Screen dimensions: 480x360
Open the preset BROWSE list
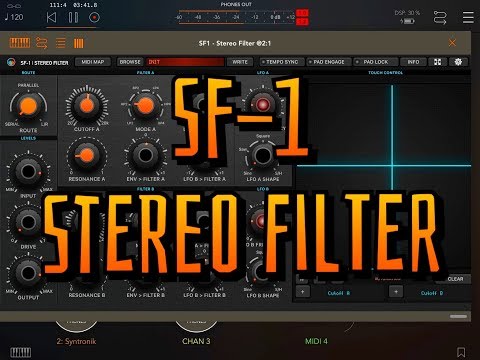click(130, 62)
